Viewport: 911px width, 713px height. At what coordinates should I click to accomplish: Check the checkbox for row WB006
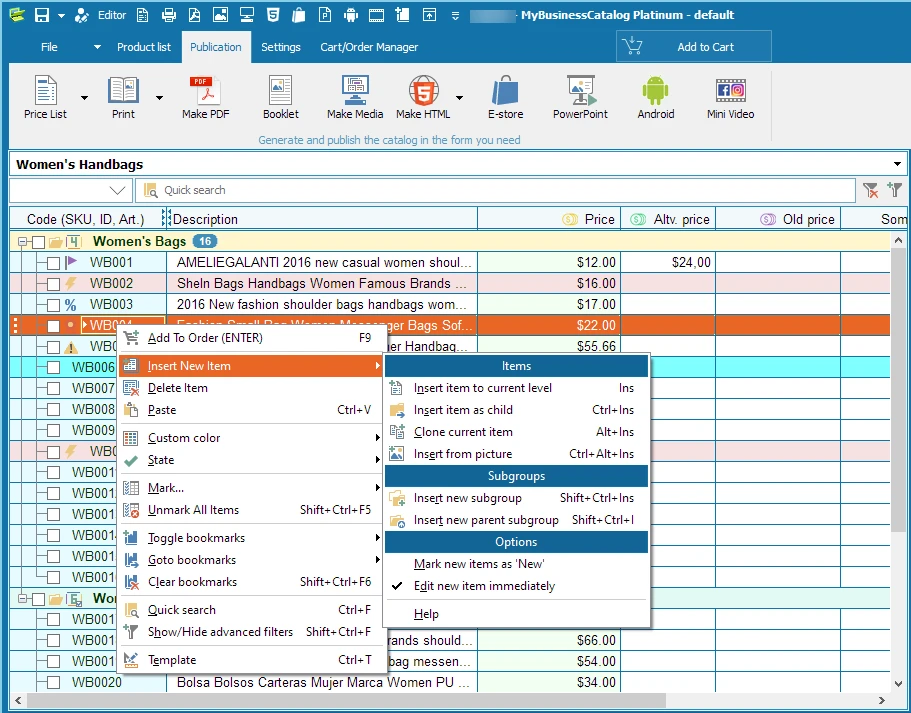pos(53,368)
